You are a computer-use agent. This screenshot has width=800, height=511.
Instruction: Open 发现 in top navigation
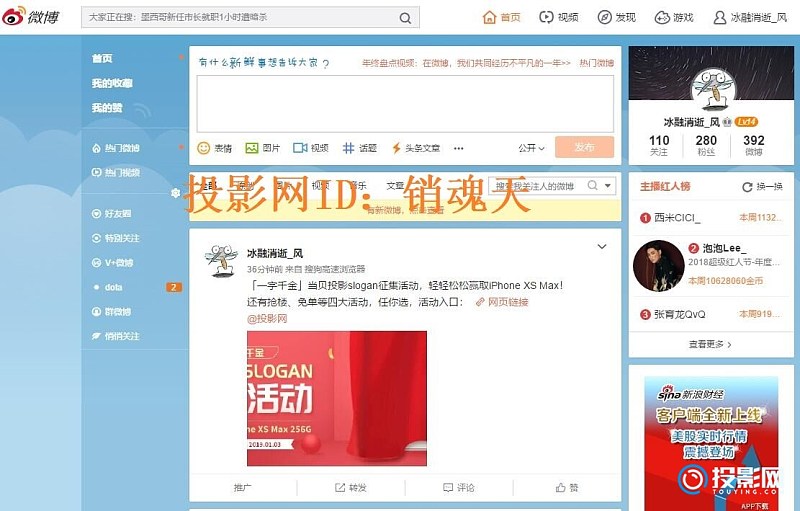(616, 17)
